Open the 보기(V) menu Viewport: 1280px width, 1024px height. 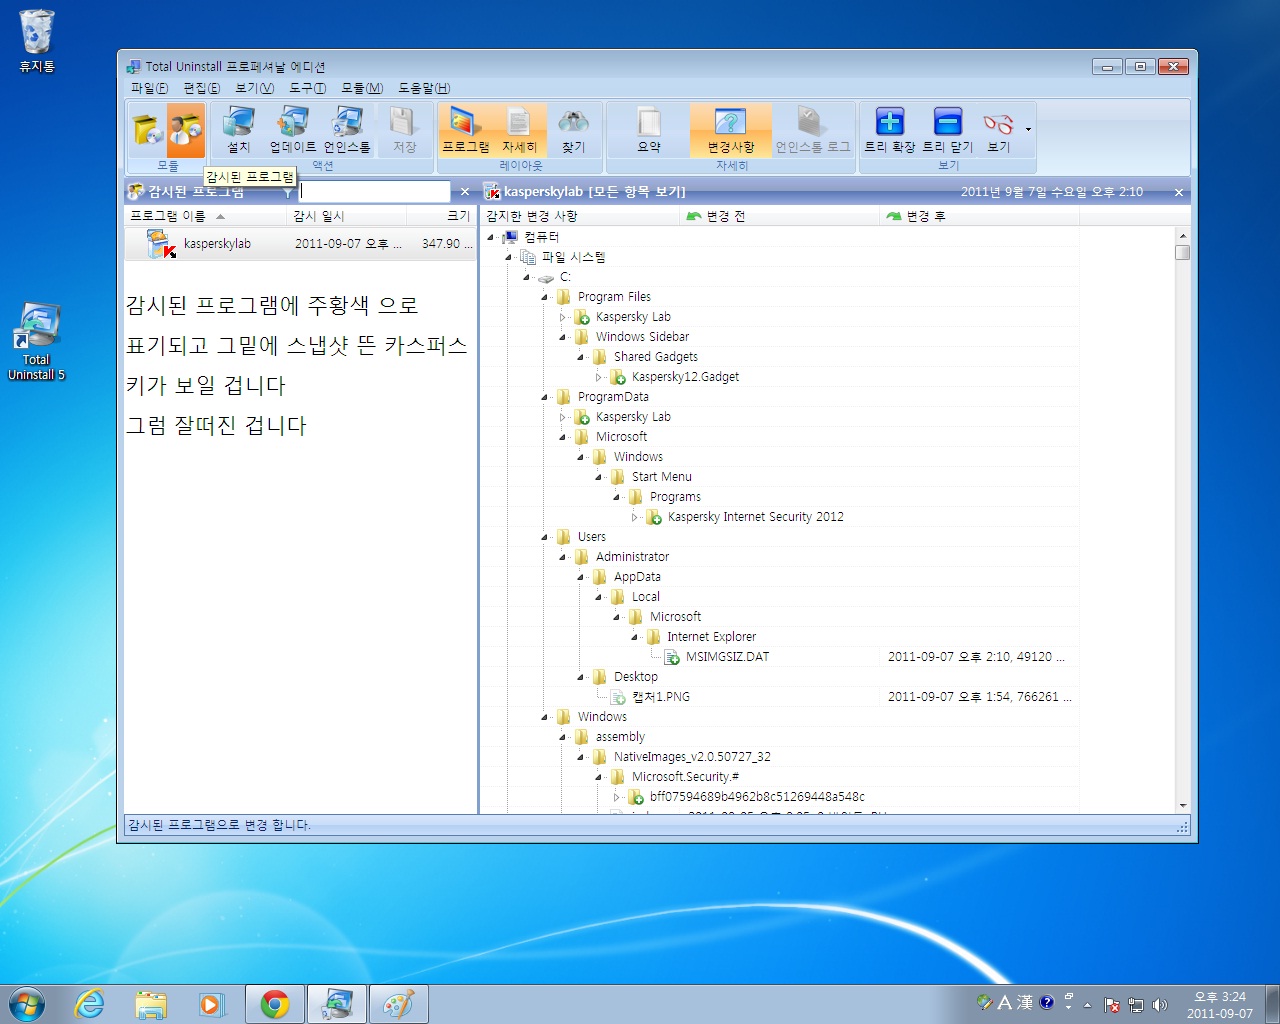[x=254, y=88]
